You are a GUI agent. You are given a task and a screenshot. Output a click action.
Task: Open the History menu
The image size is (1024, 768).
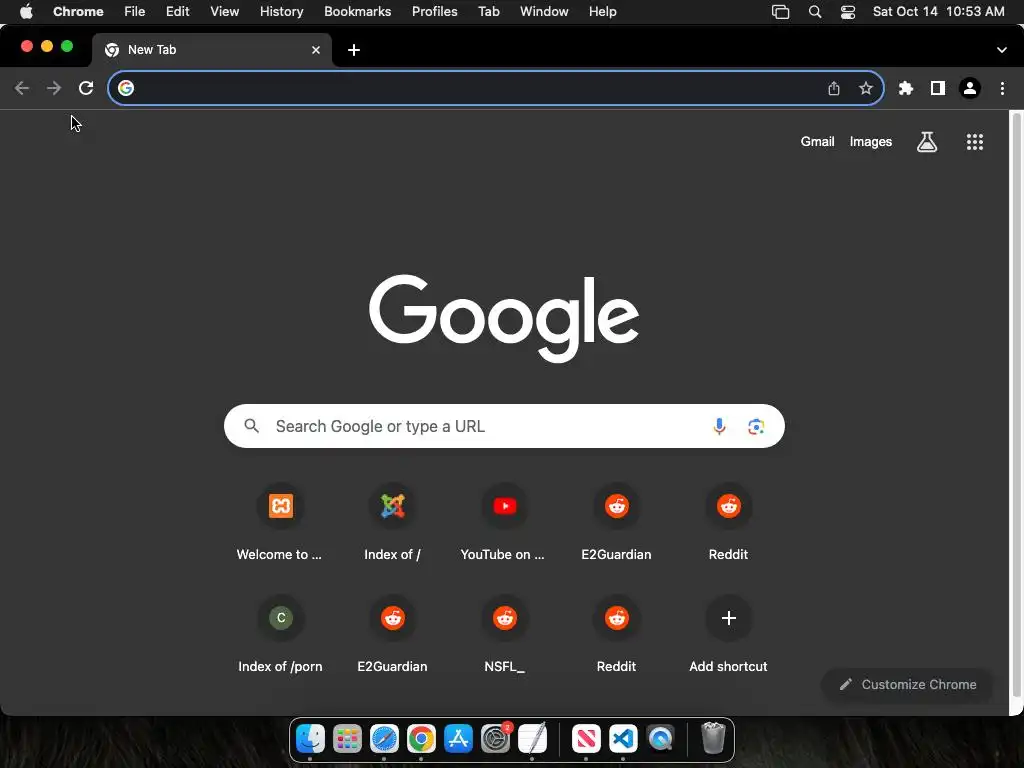281,12
